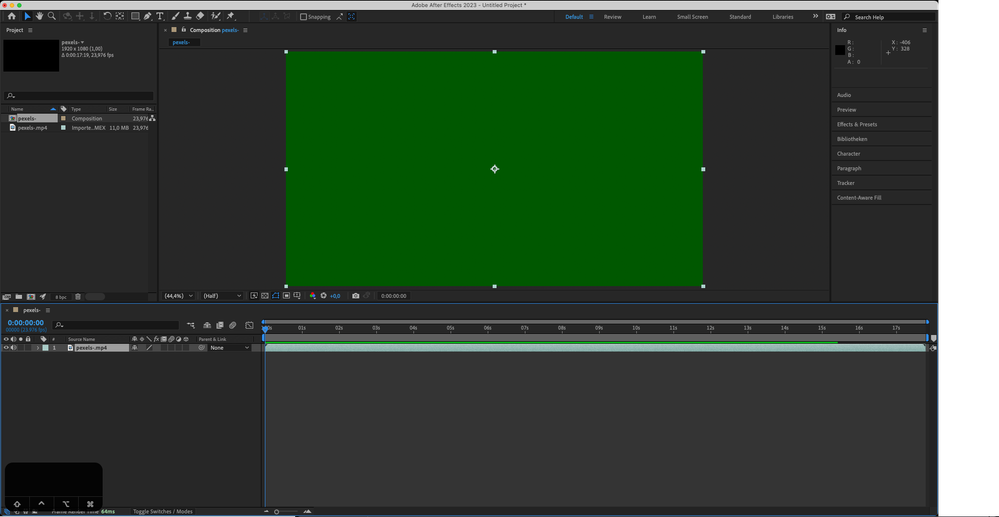Select the Default workspace tab
The width and height of the screenshot is (999, 517).
[574, 17]
